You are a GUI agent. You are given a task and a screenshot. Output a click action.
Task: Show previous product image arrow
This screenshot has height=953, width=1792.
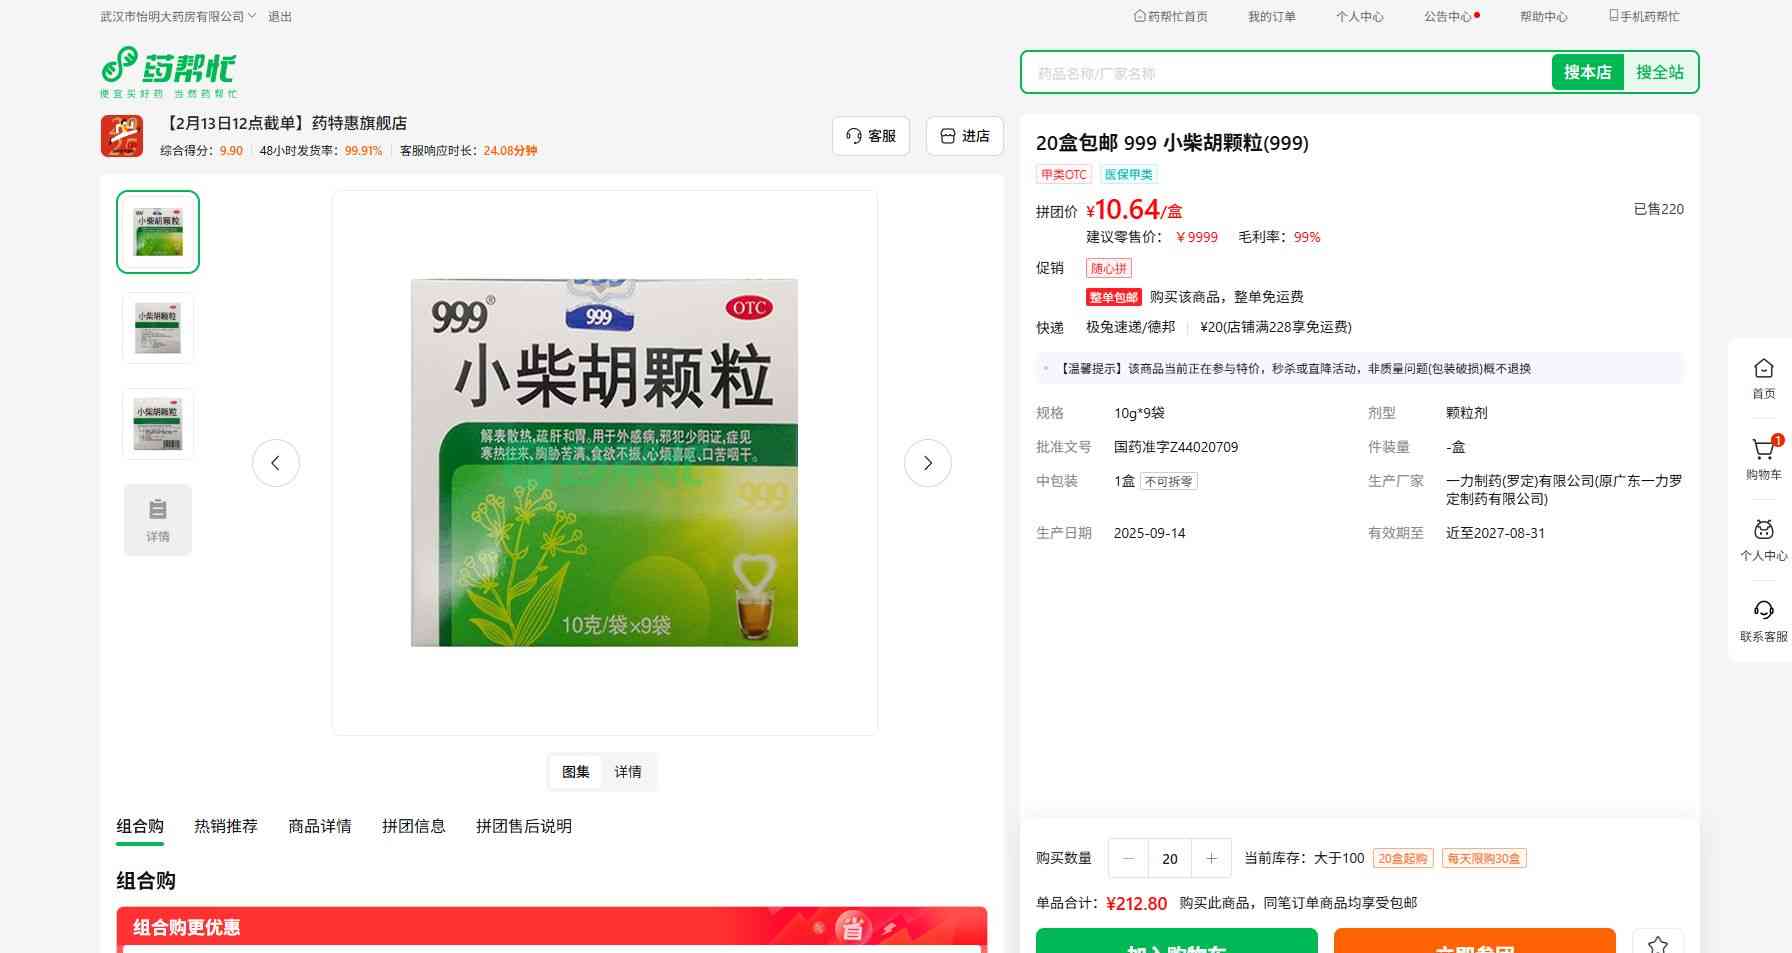pyautogui.click(x=276, y=463)
